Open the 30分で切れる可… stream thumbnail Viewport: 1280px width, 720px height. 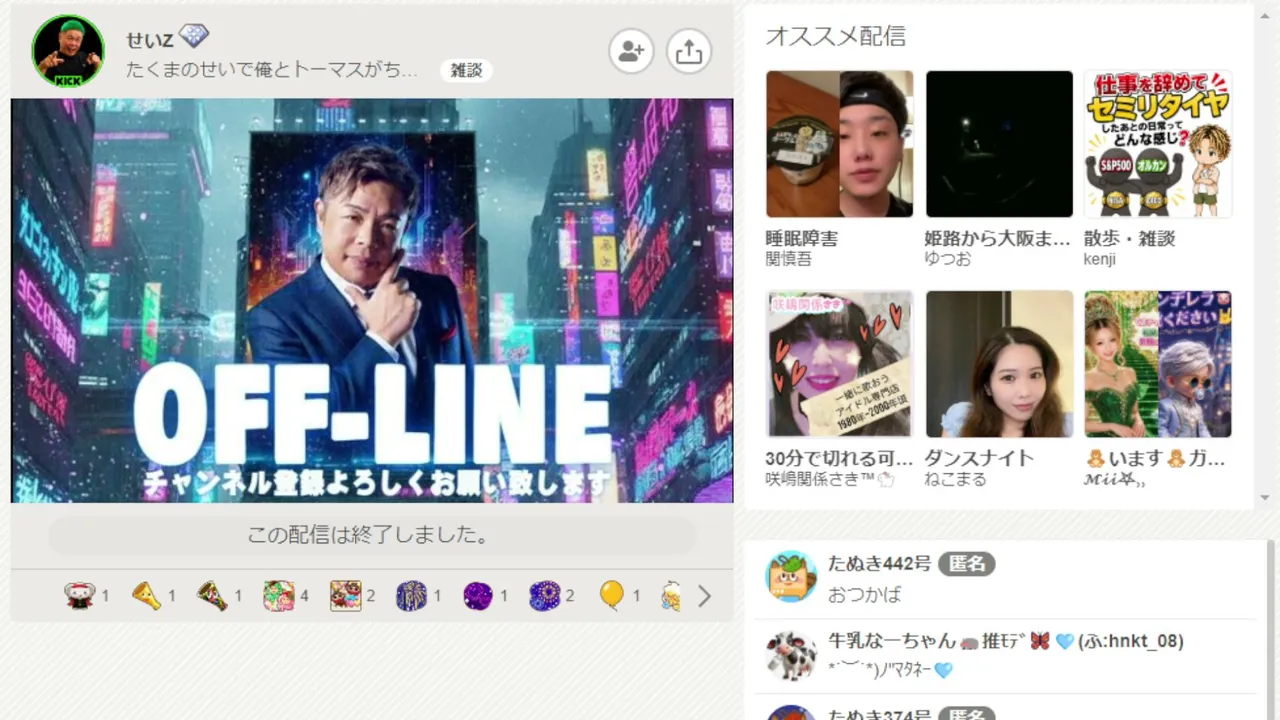coord(840,364)
